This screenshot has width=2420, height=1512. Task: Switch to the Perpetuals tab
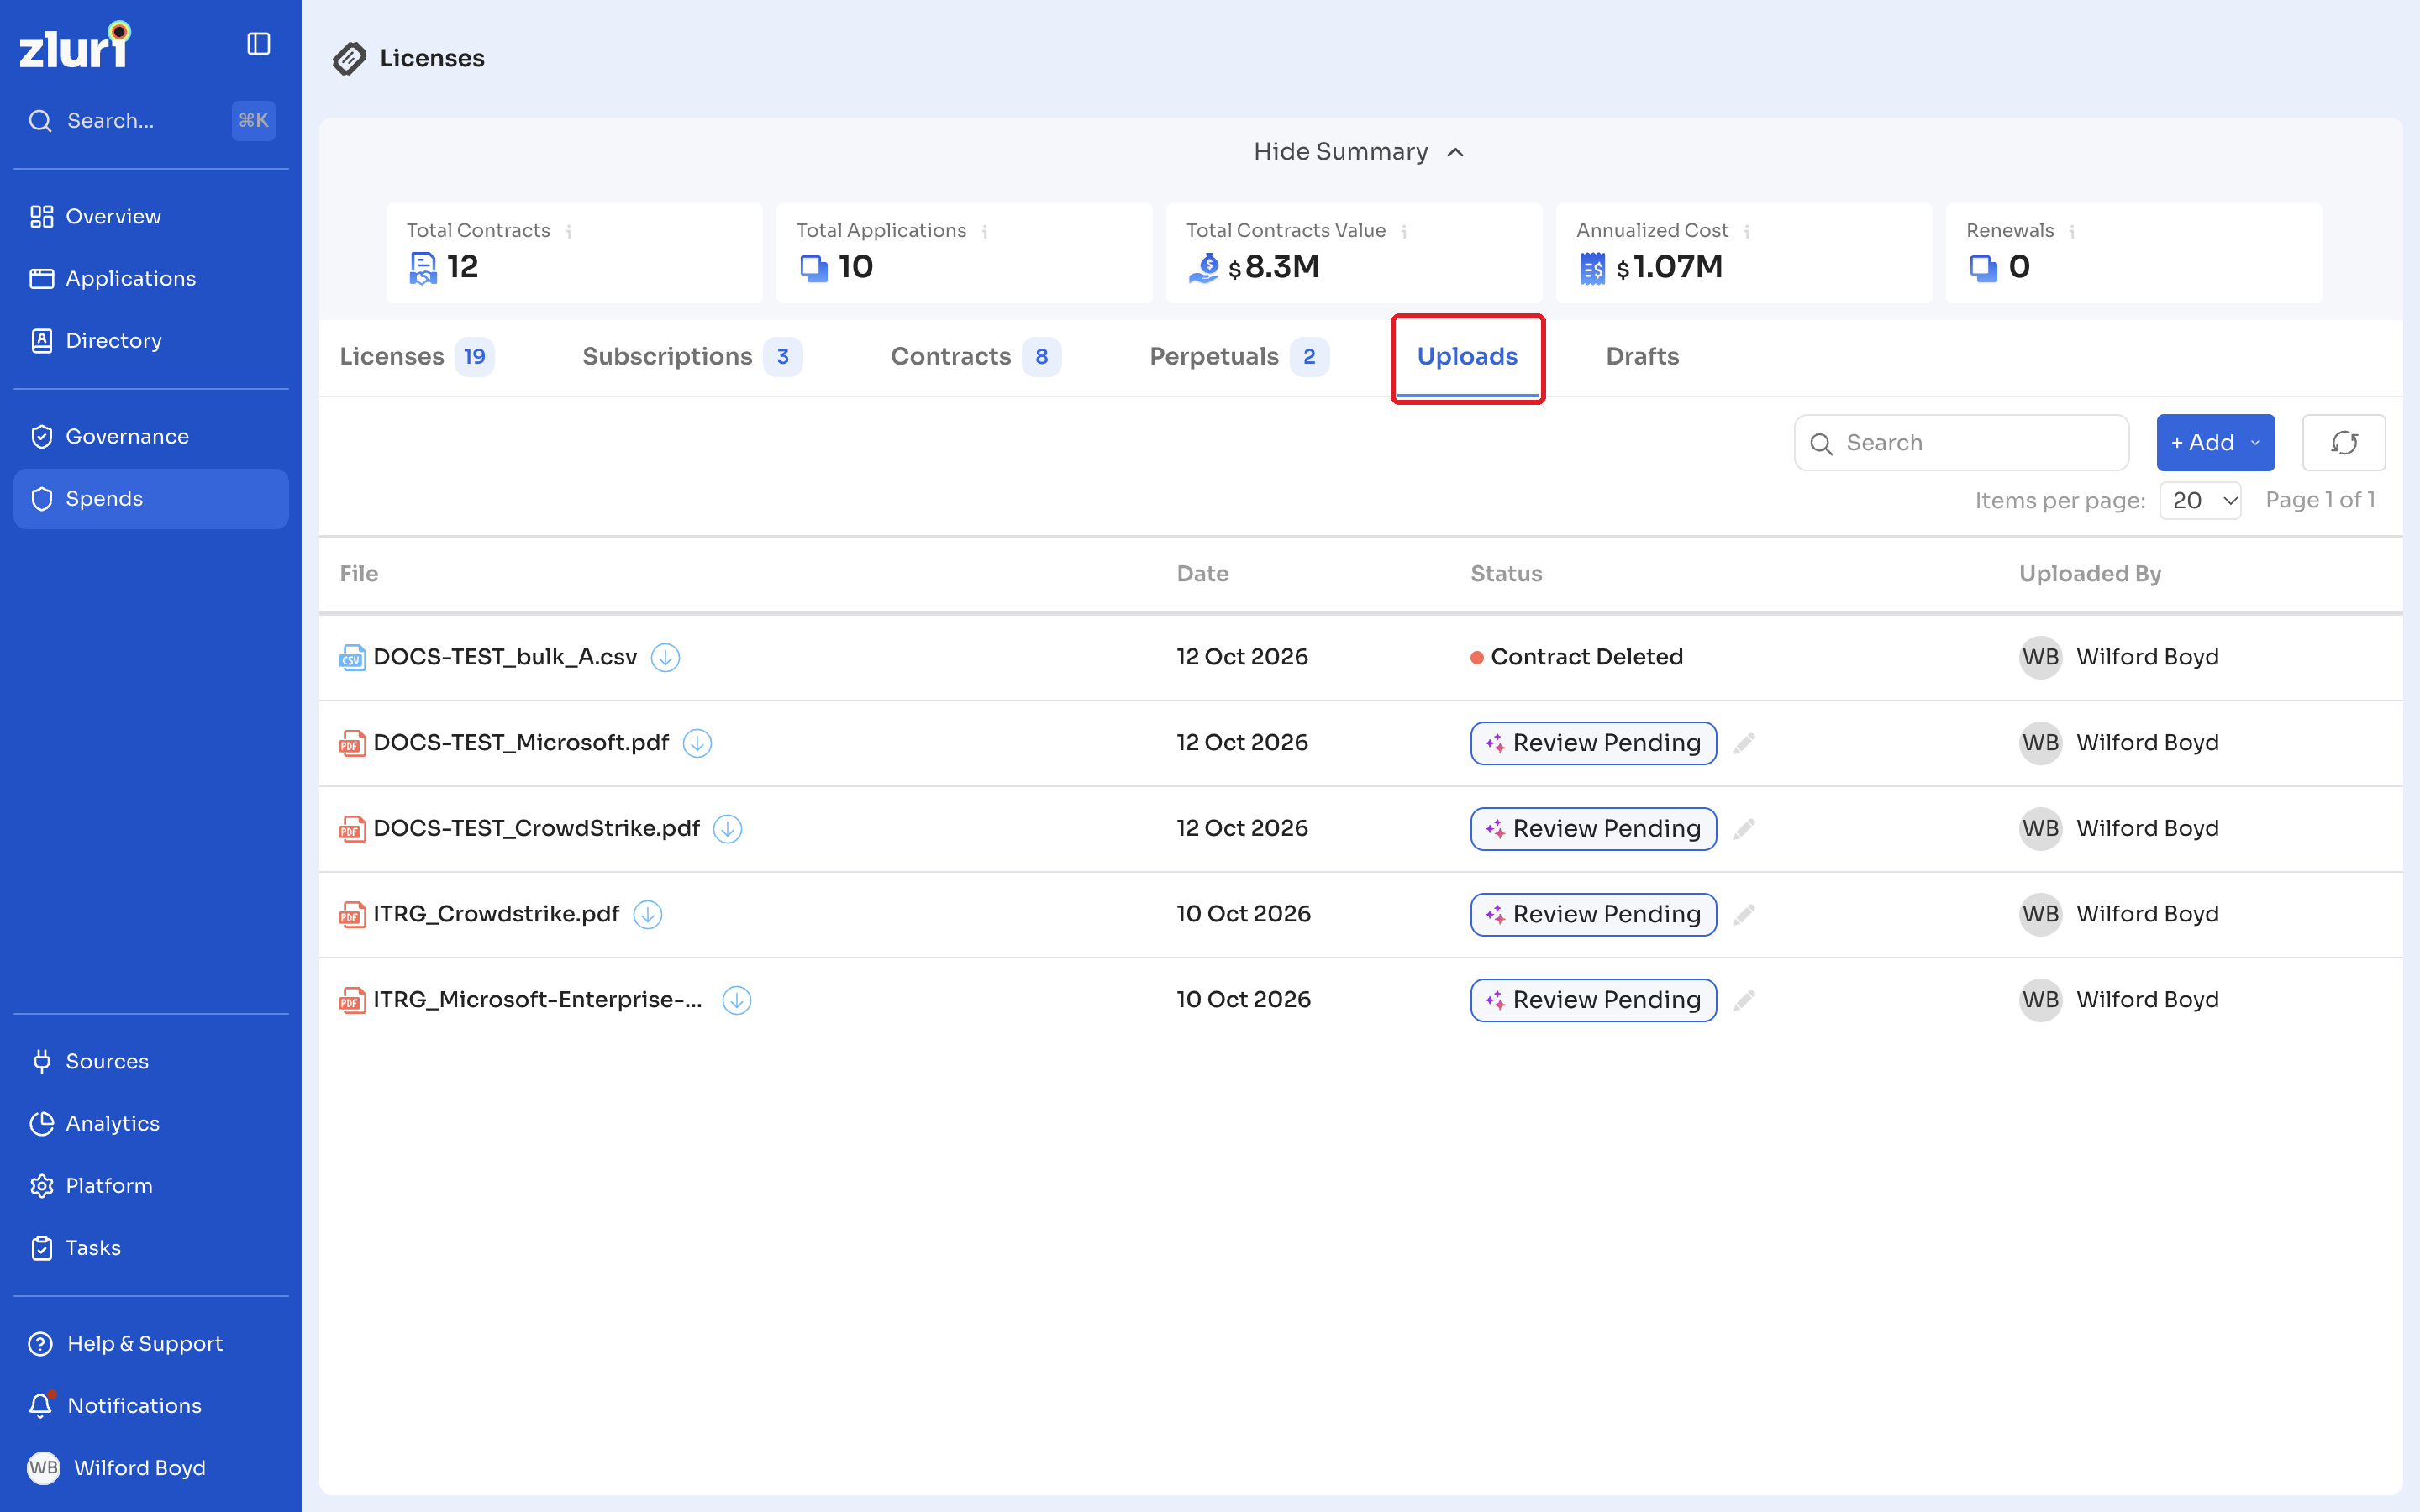[x=1239, y=357]
